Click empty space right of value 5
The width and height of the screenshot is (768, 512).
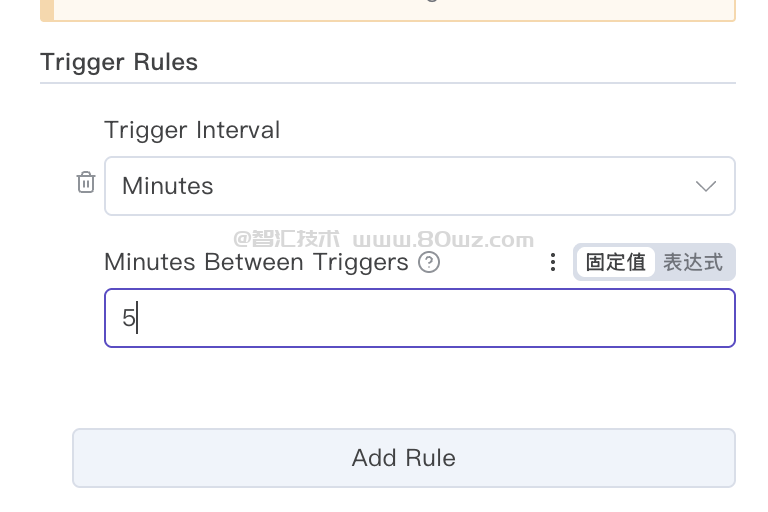click(450, 318)
